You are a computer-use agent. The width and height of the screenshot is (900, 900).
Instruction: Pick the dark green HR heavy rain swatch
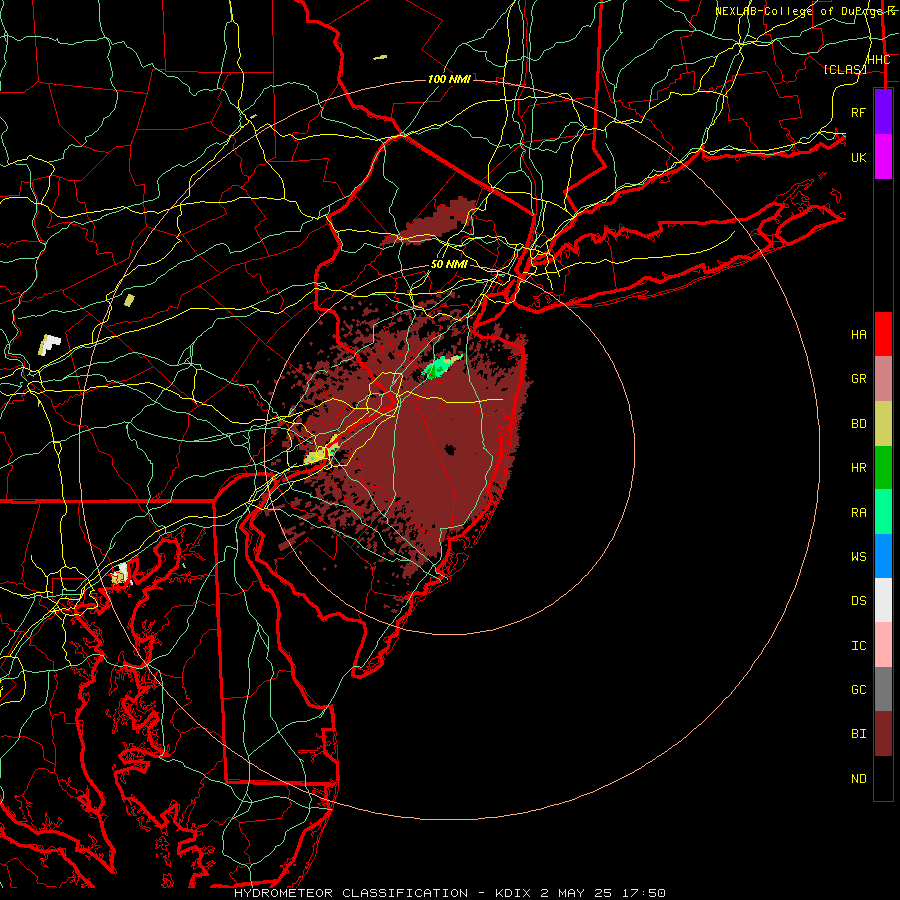click(883, 468)
